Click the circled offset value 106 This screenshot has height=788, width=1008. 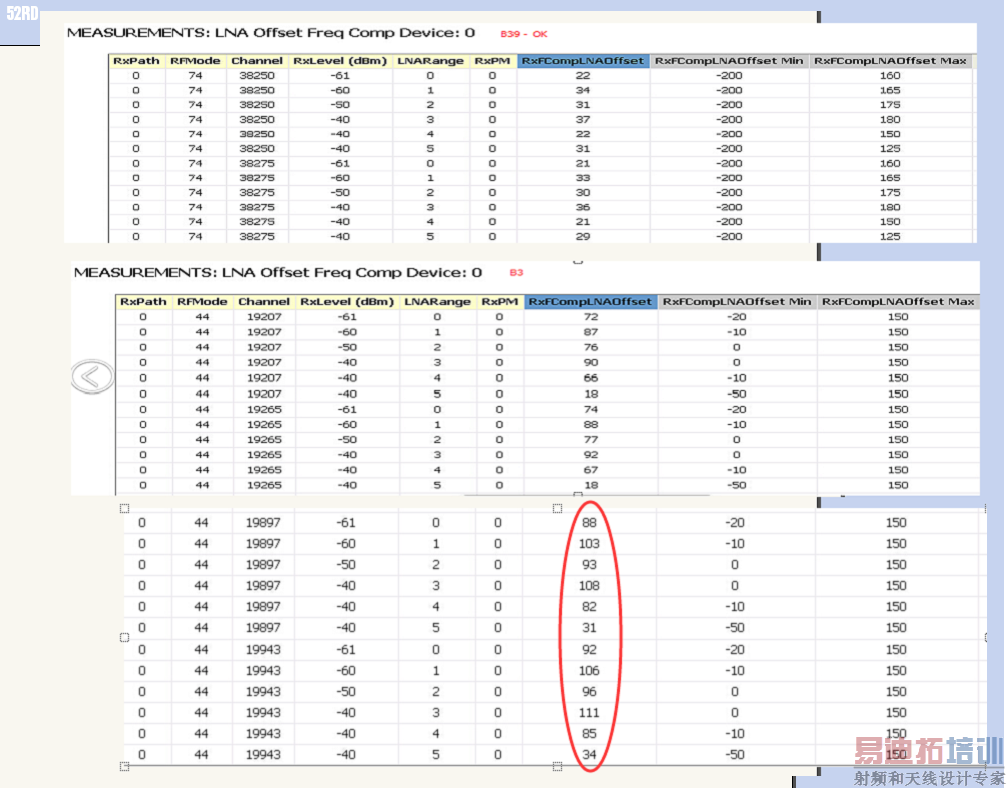589,670
